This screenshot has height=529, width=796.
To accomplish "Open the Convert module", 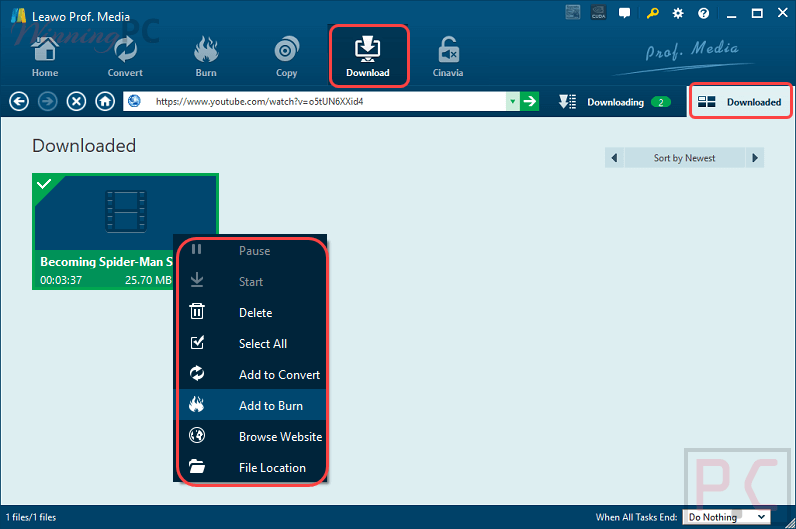I will click(x=125, y=56).
